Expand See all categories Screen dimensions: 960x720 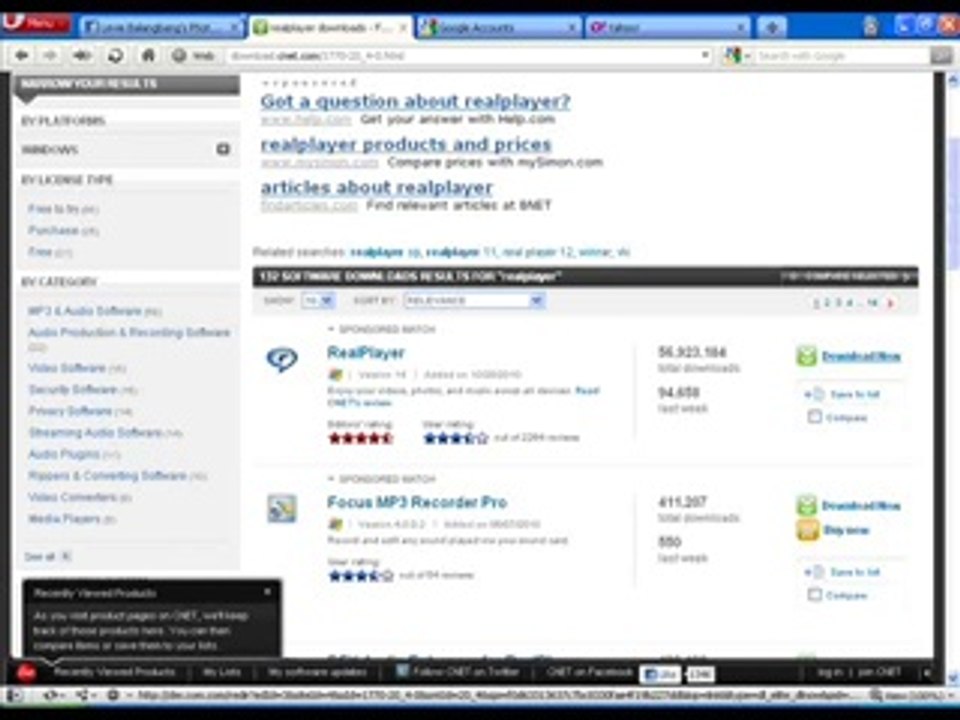click(x=48, y=556)
